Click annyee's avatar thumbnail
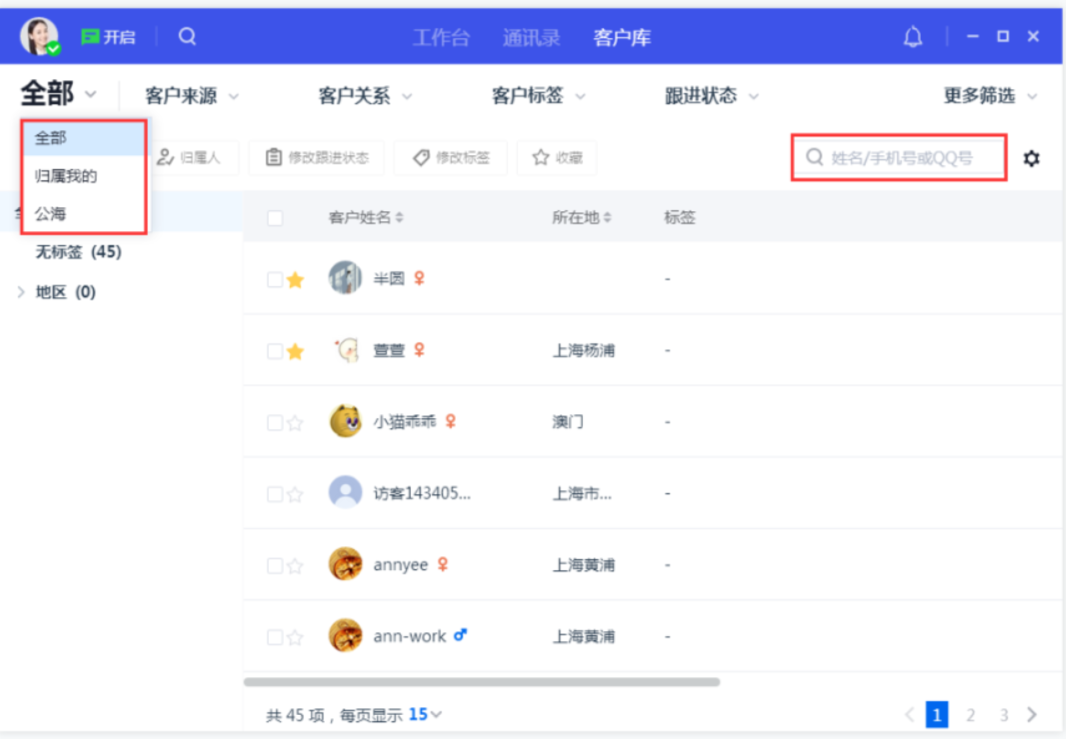Image resolution: width=1066 pixels, height=739 pixels. pyautogui.click(x=345, y=564)
